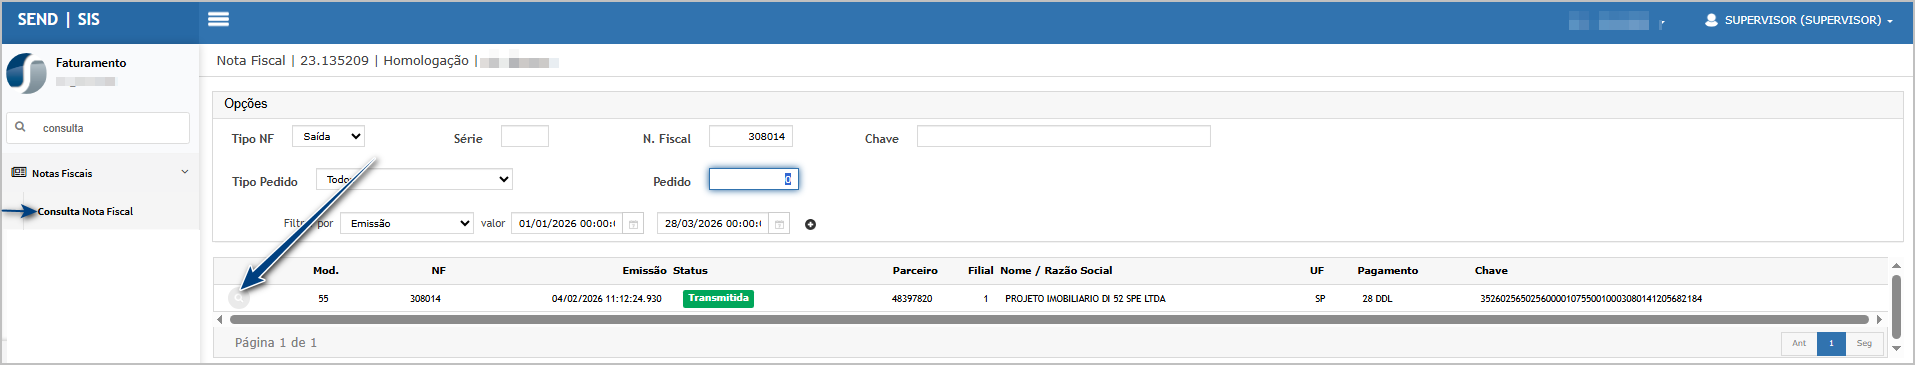The height and width of the screenshot is (365, 1915).
Task: Toggle the hamburger sidebar menu
Action: pos(218,19)
